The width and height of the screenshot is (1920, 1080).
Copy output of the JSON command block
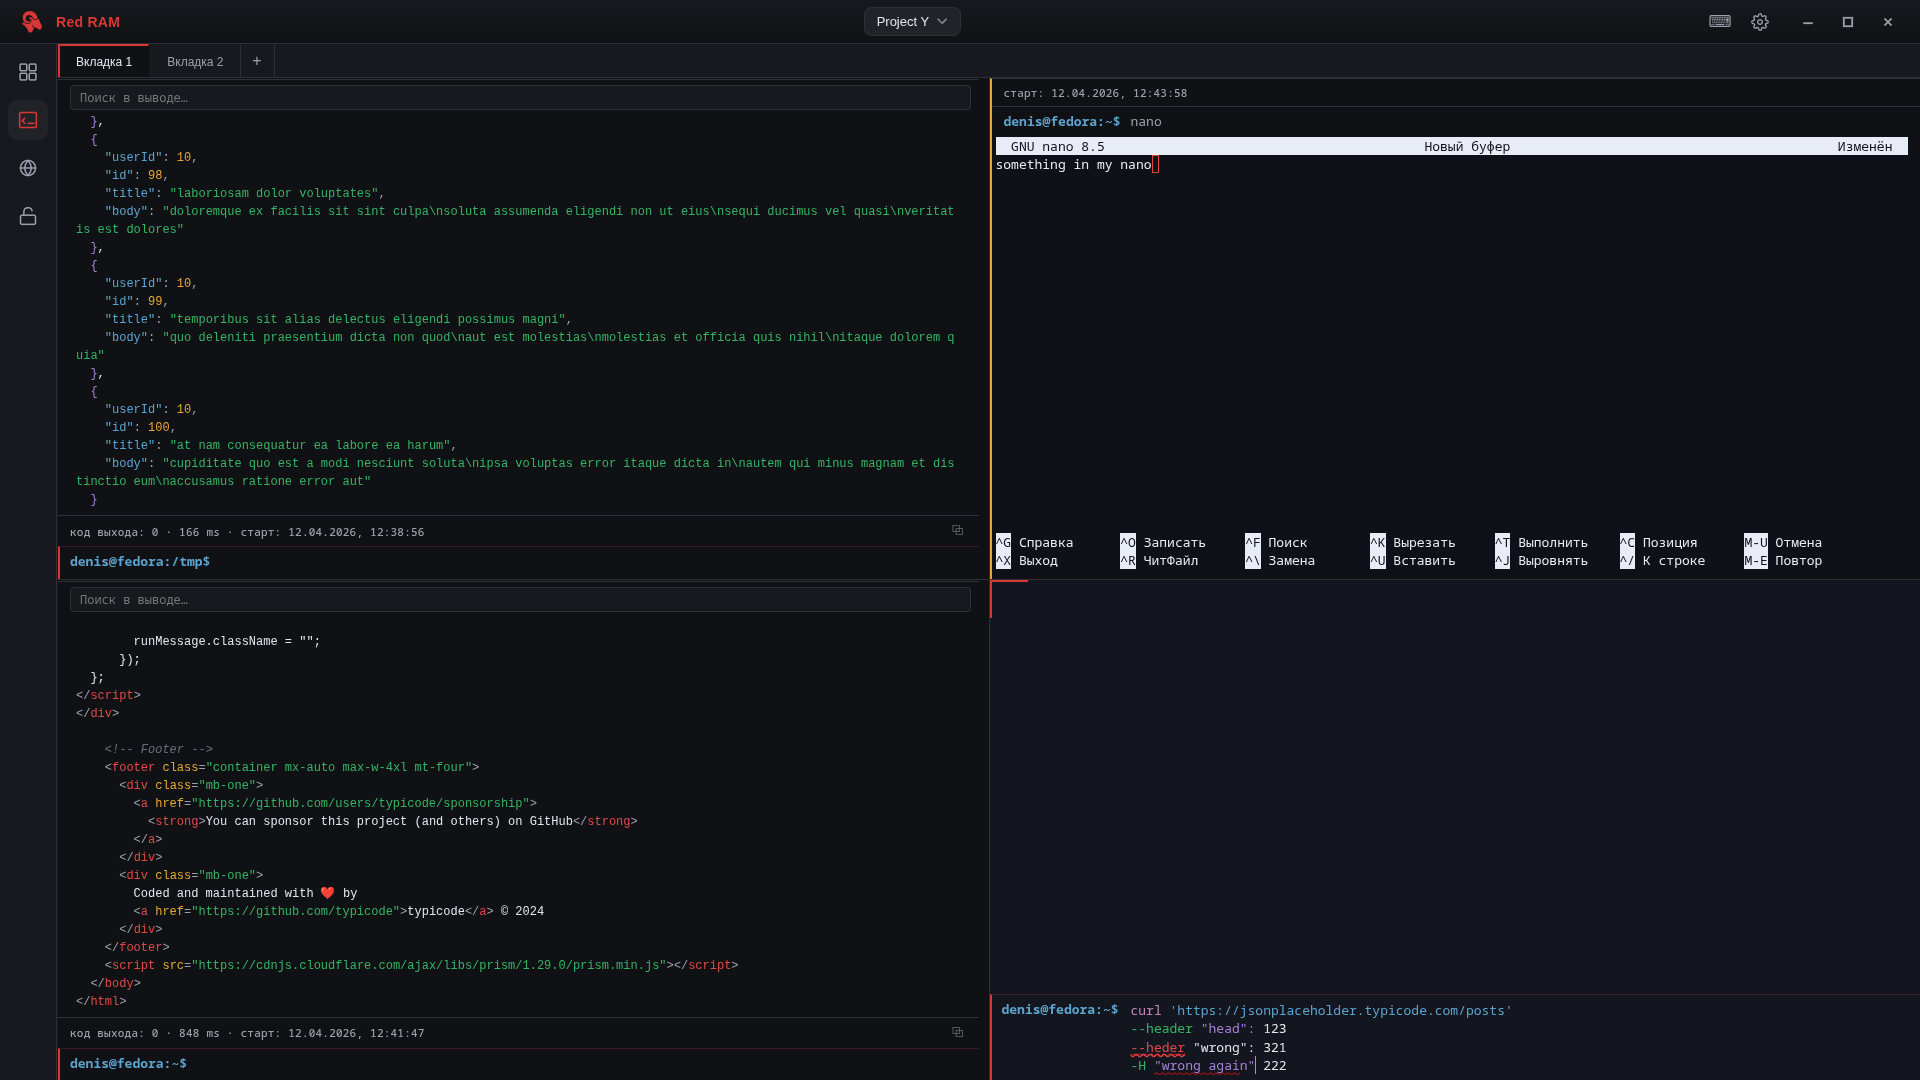[x=957, y=531]
